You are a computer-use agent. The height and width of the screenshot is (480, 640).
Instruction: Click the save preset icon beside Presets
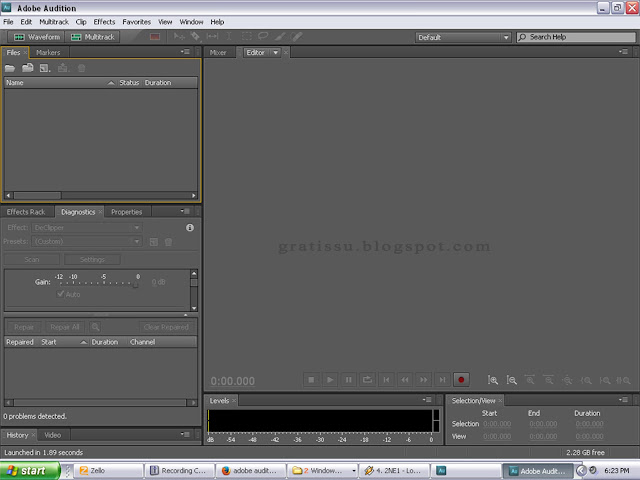tap(154, 242)
